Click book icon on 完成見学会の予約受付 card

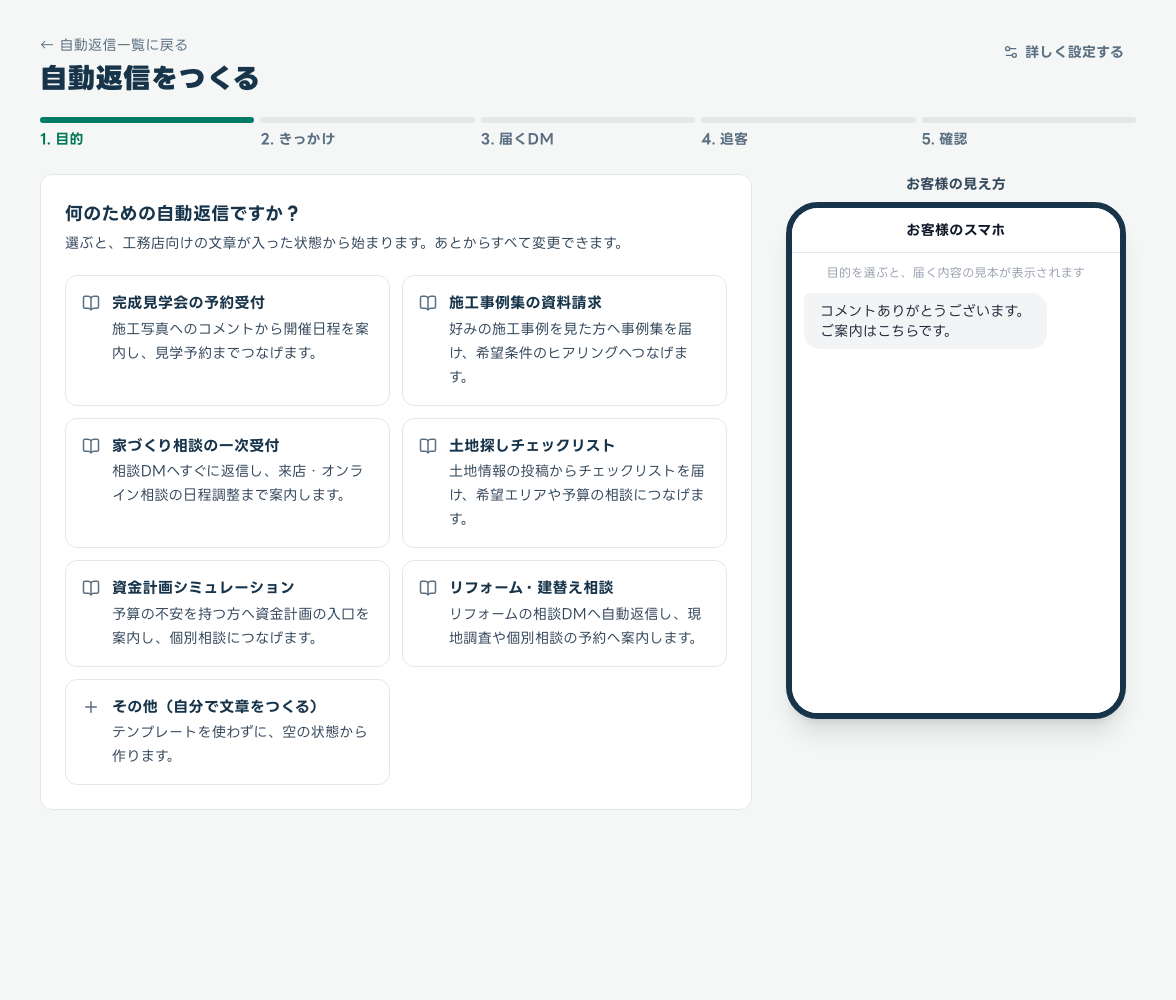point(91,303)
